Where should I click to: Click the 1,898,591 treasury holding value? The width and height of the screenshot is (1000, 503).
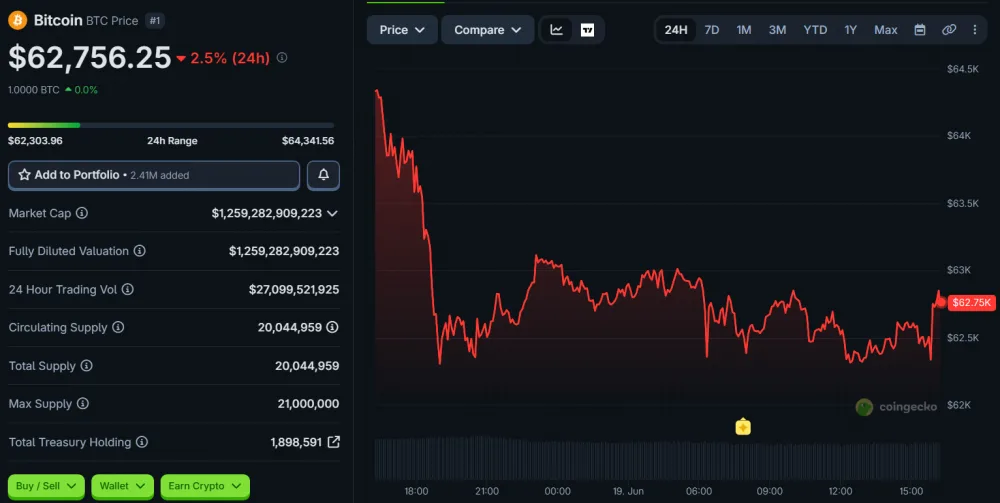296,442
